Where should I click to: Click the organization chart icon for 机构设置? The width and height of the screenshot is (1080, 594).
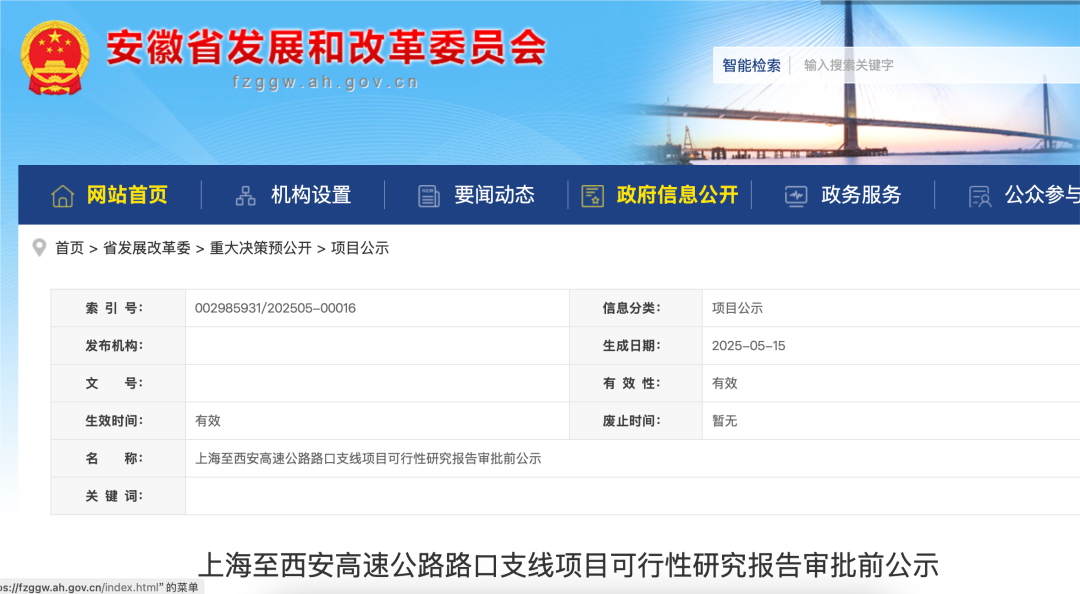pyautogui.click(x=245, y=194)
